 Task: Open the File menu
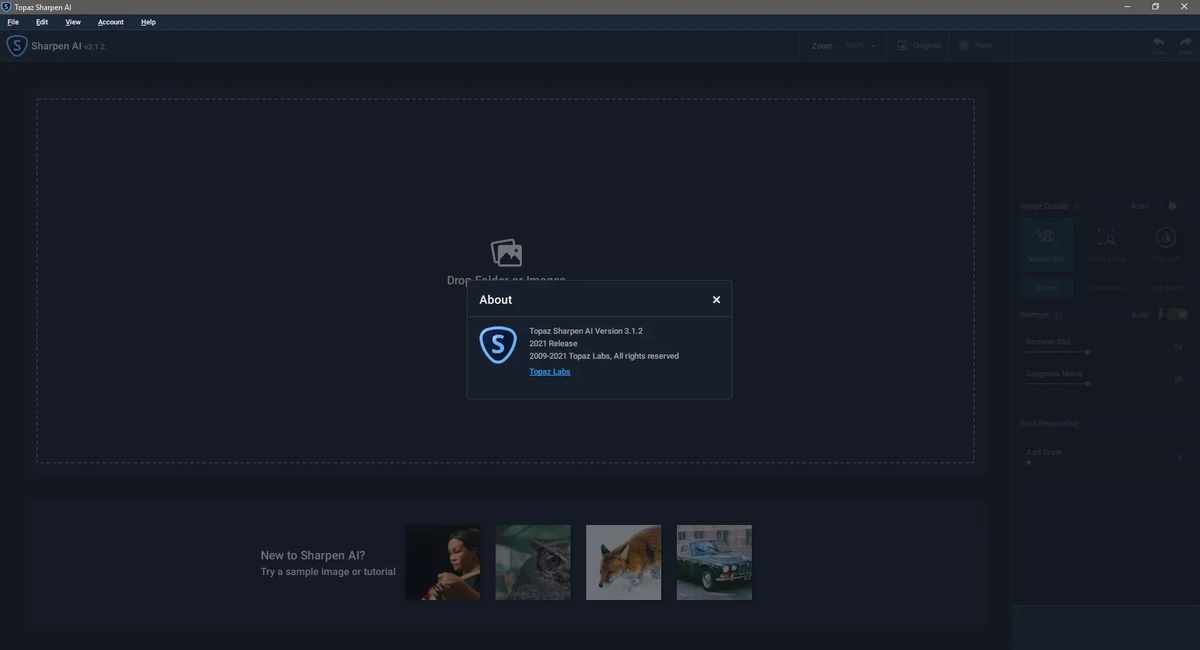coord(13,22)
